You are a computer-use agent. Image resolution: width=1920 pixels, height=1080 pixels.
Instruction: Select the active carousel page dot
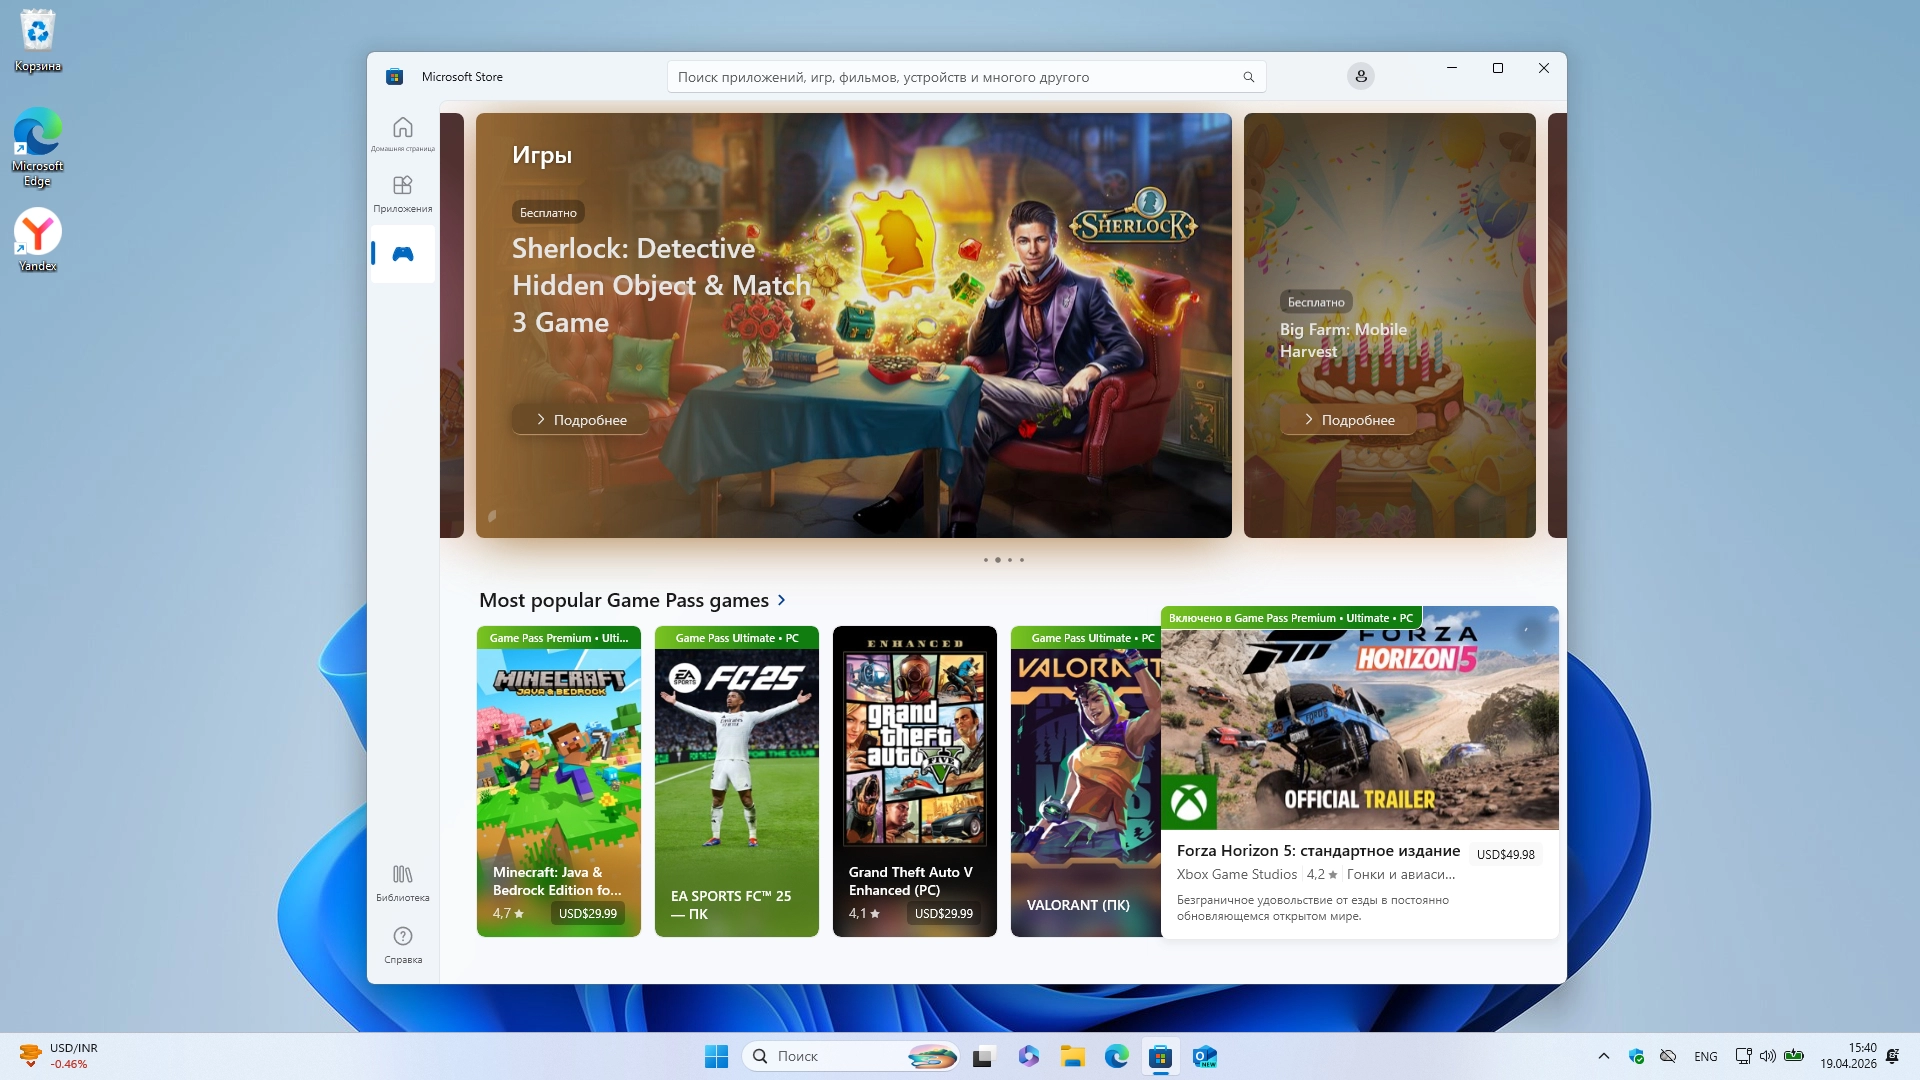coord(997,560)
